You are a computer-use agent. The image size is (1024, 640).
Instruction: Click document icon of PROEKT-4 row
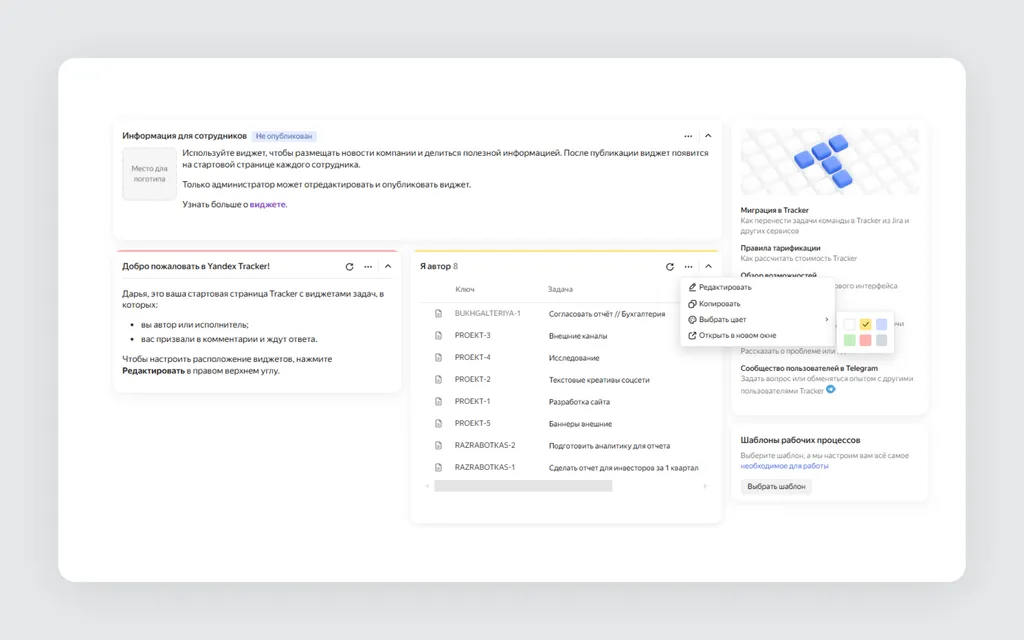438,357
